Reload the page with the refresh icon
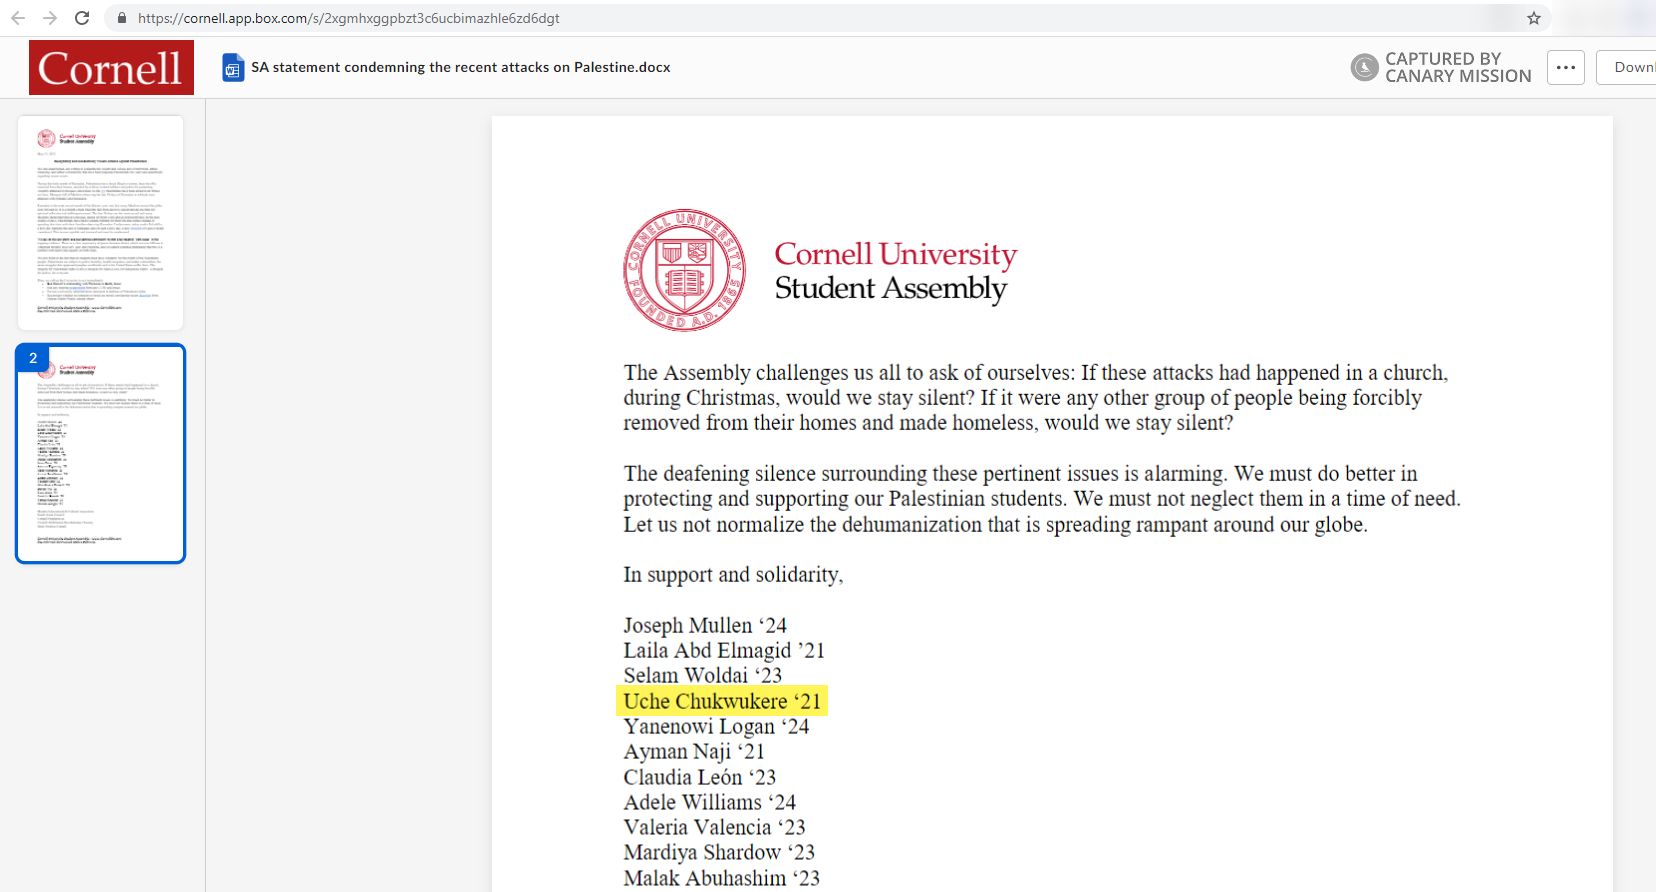Viewport: 1656px width, 892px height. (82, 18)
